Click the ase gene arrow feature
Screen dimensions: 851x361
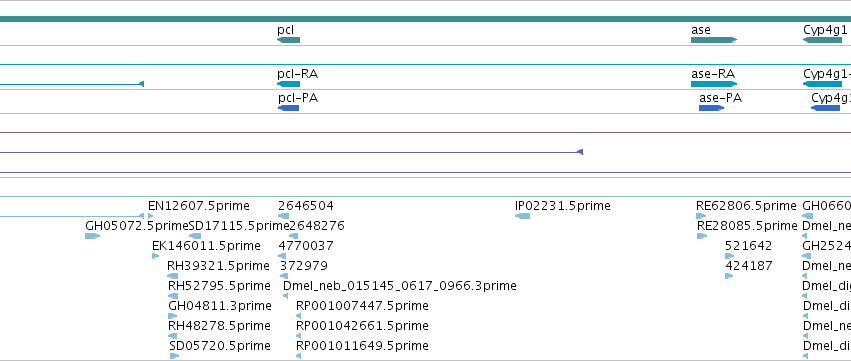click(x=714, y=40)
